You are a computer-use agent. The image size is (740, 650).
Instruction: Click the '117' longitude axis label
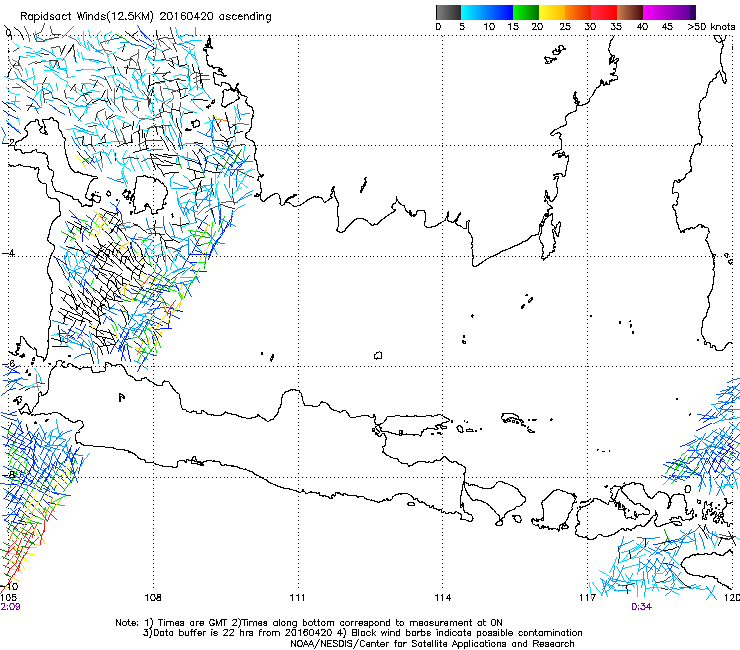click(x=588, y=597)
